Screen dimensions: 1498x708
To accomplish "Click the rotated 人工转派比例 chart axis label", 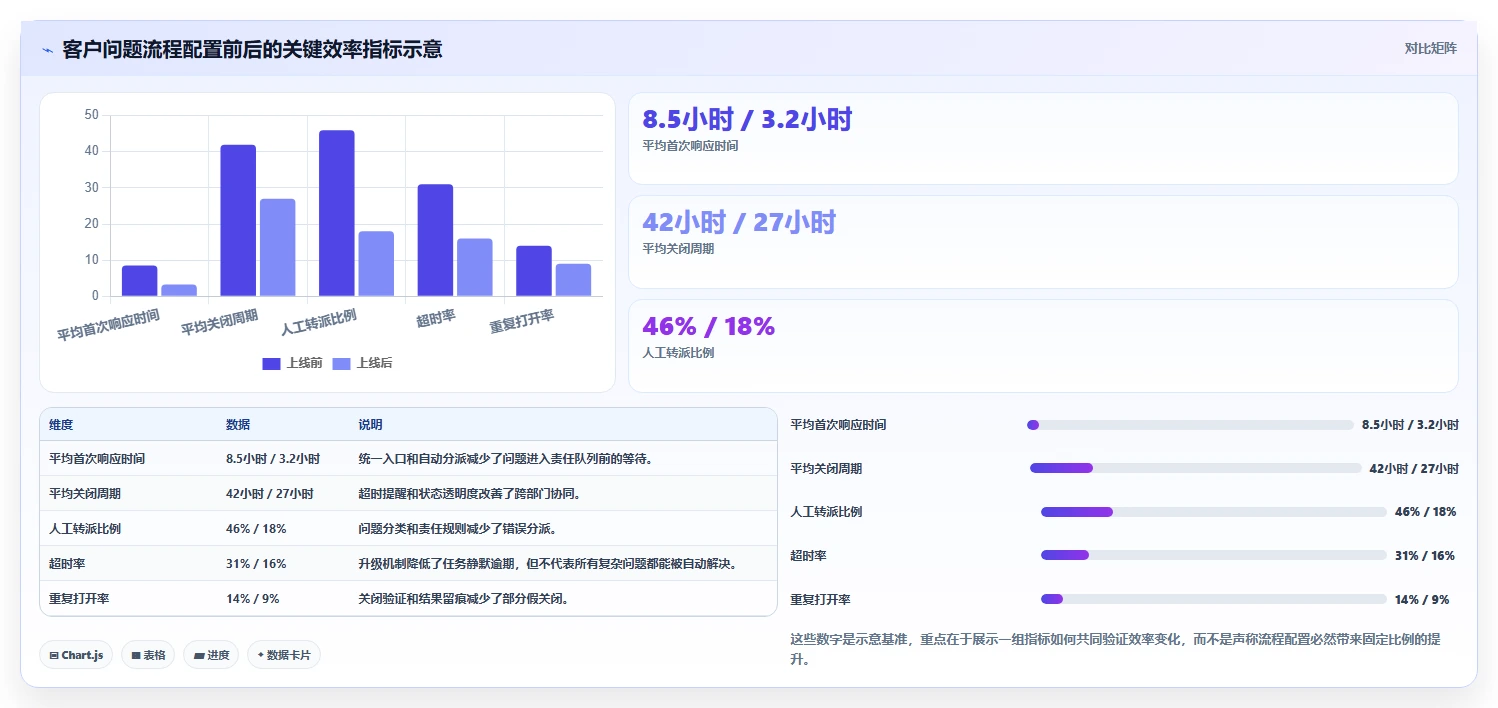I will coord(319,322).
